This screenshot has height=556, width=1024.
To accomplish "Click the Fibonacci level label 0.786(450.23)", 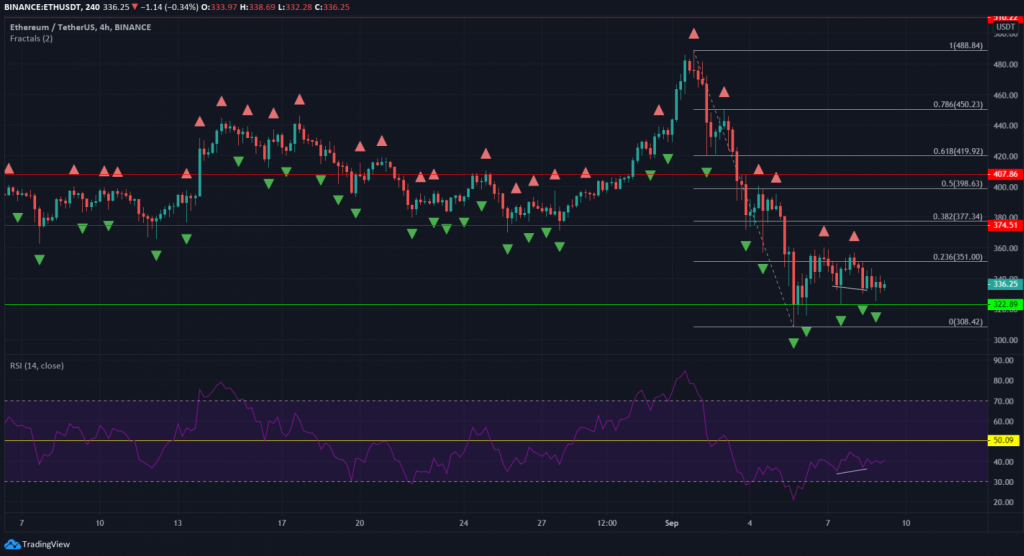I will (957, 104).
